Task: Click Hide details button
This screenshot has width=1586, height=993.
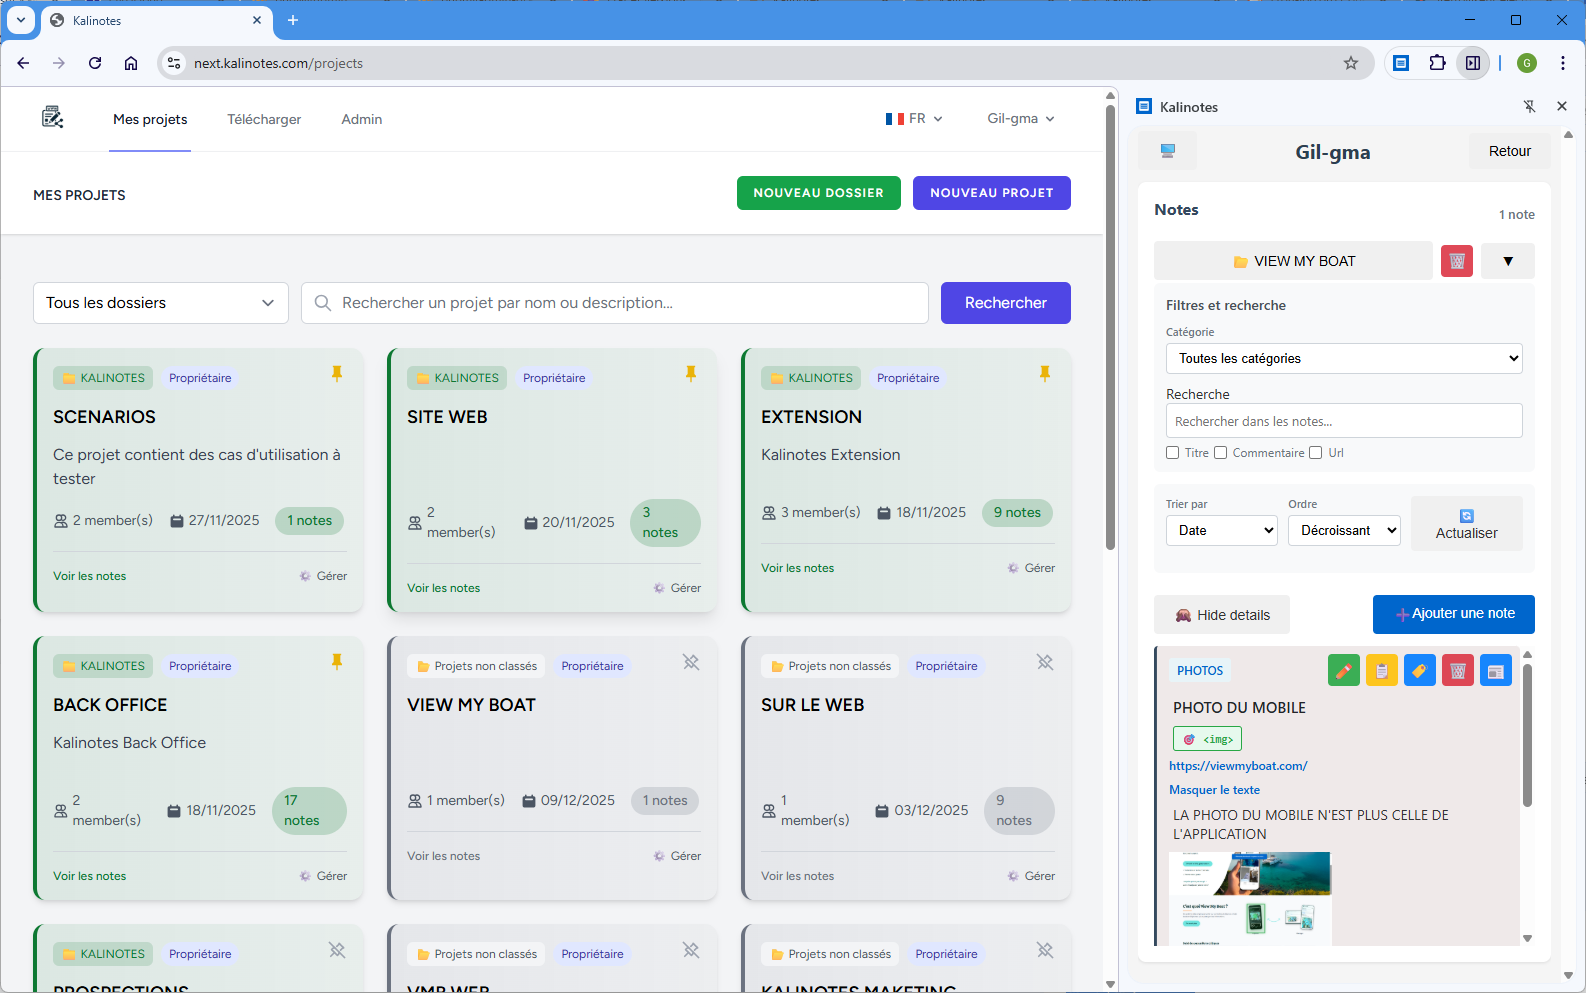Action: 1222,615
